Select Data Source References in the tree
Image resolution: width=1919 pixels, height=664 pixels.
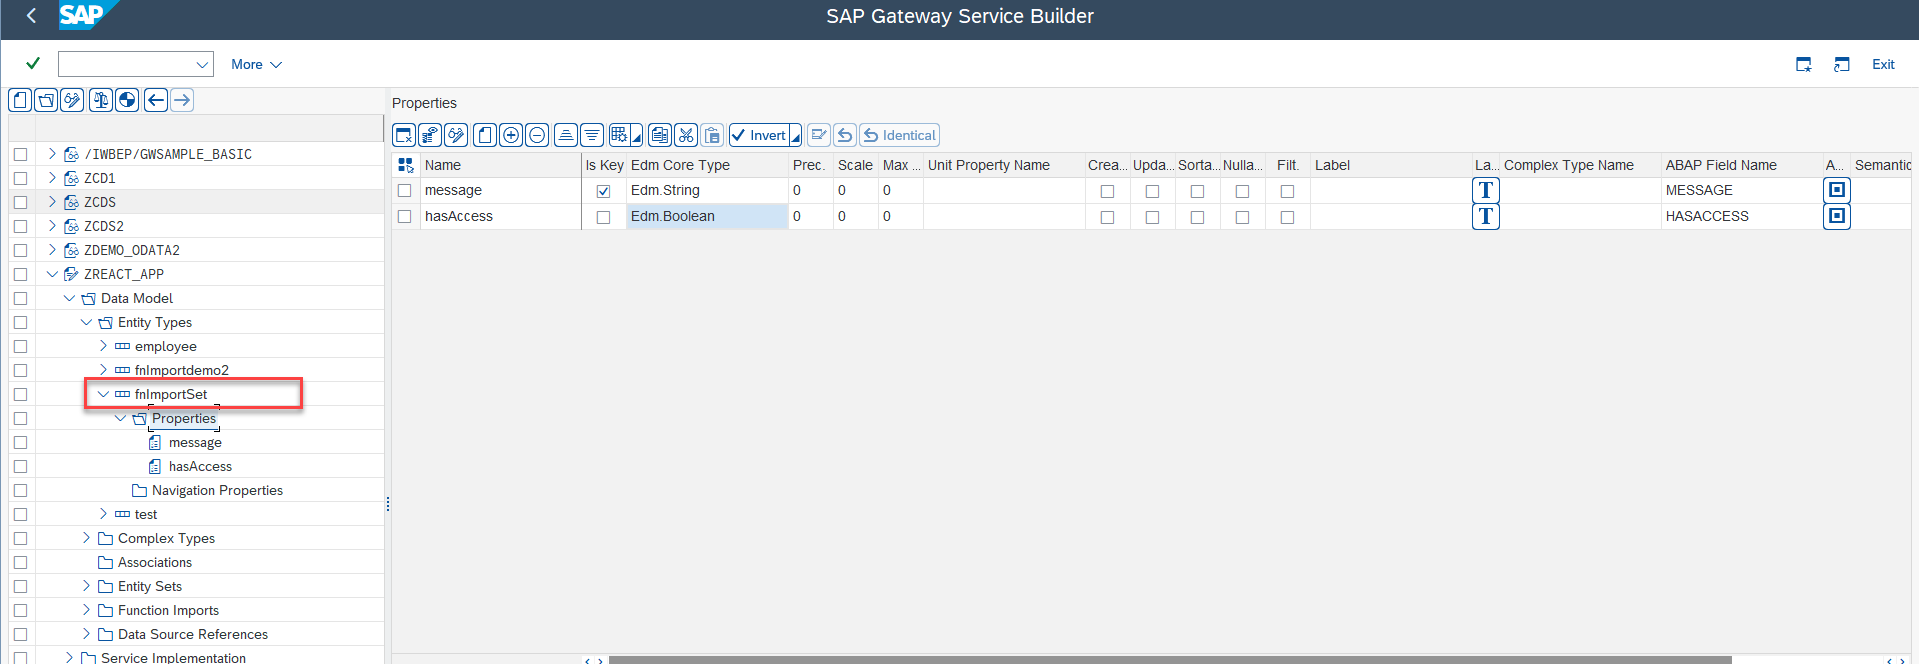coord(193,634)
